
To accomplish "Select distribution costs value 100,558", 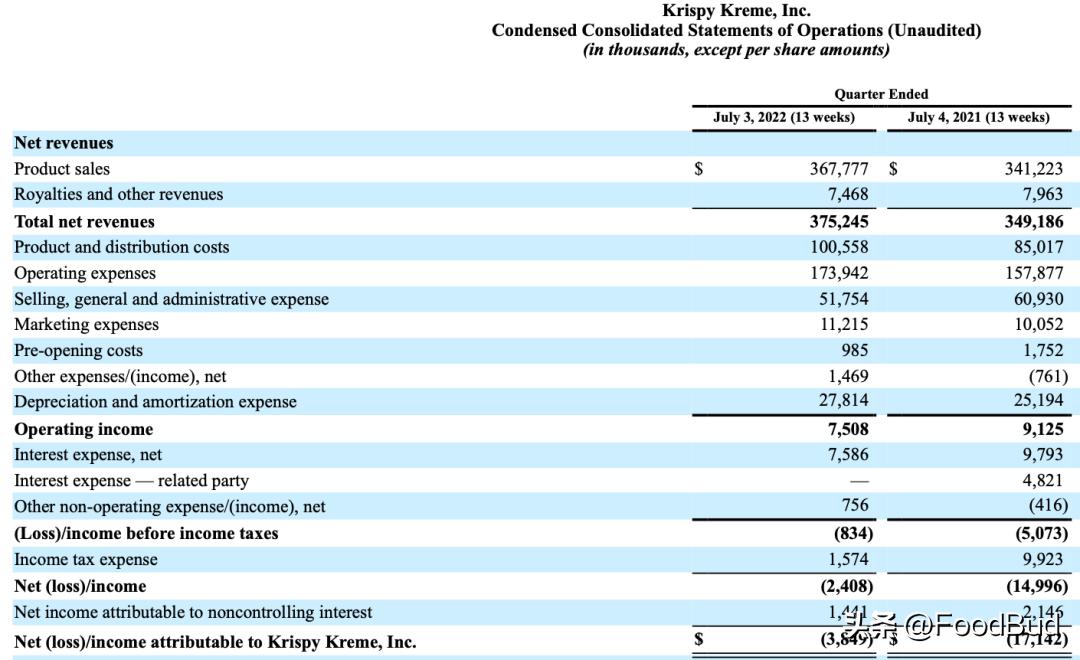I will click(839, 247).
